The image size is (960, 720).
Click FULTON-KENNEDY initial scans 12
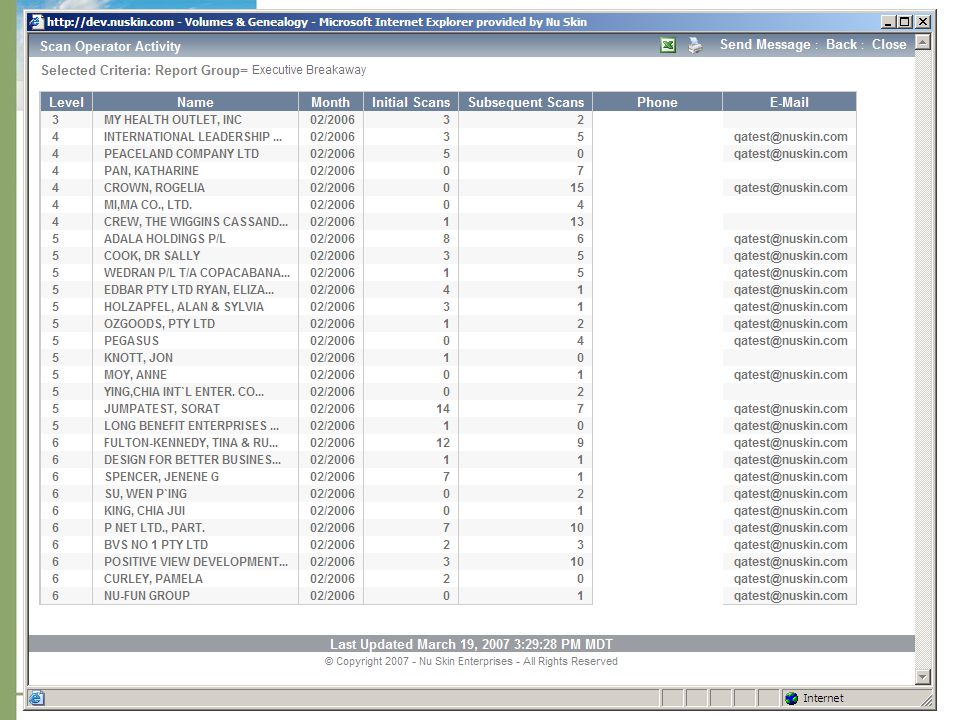tap(443, 443)
